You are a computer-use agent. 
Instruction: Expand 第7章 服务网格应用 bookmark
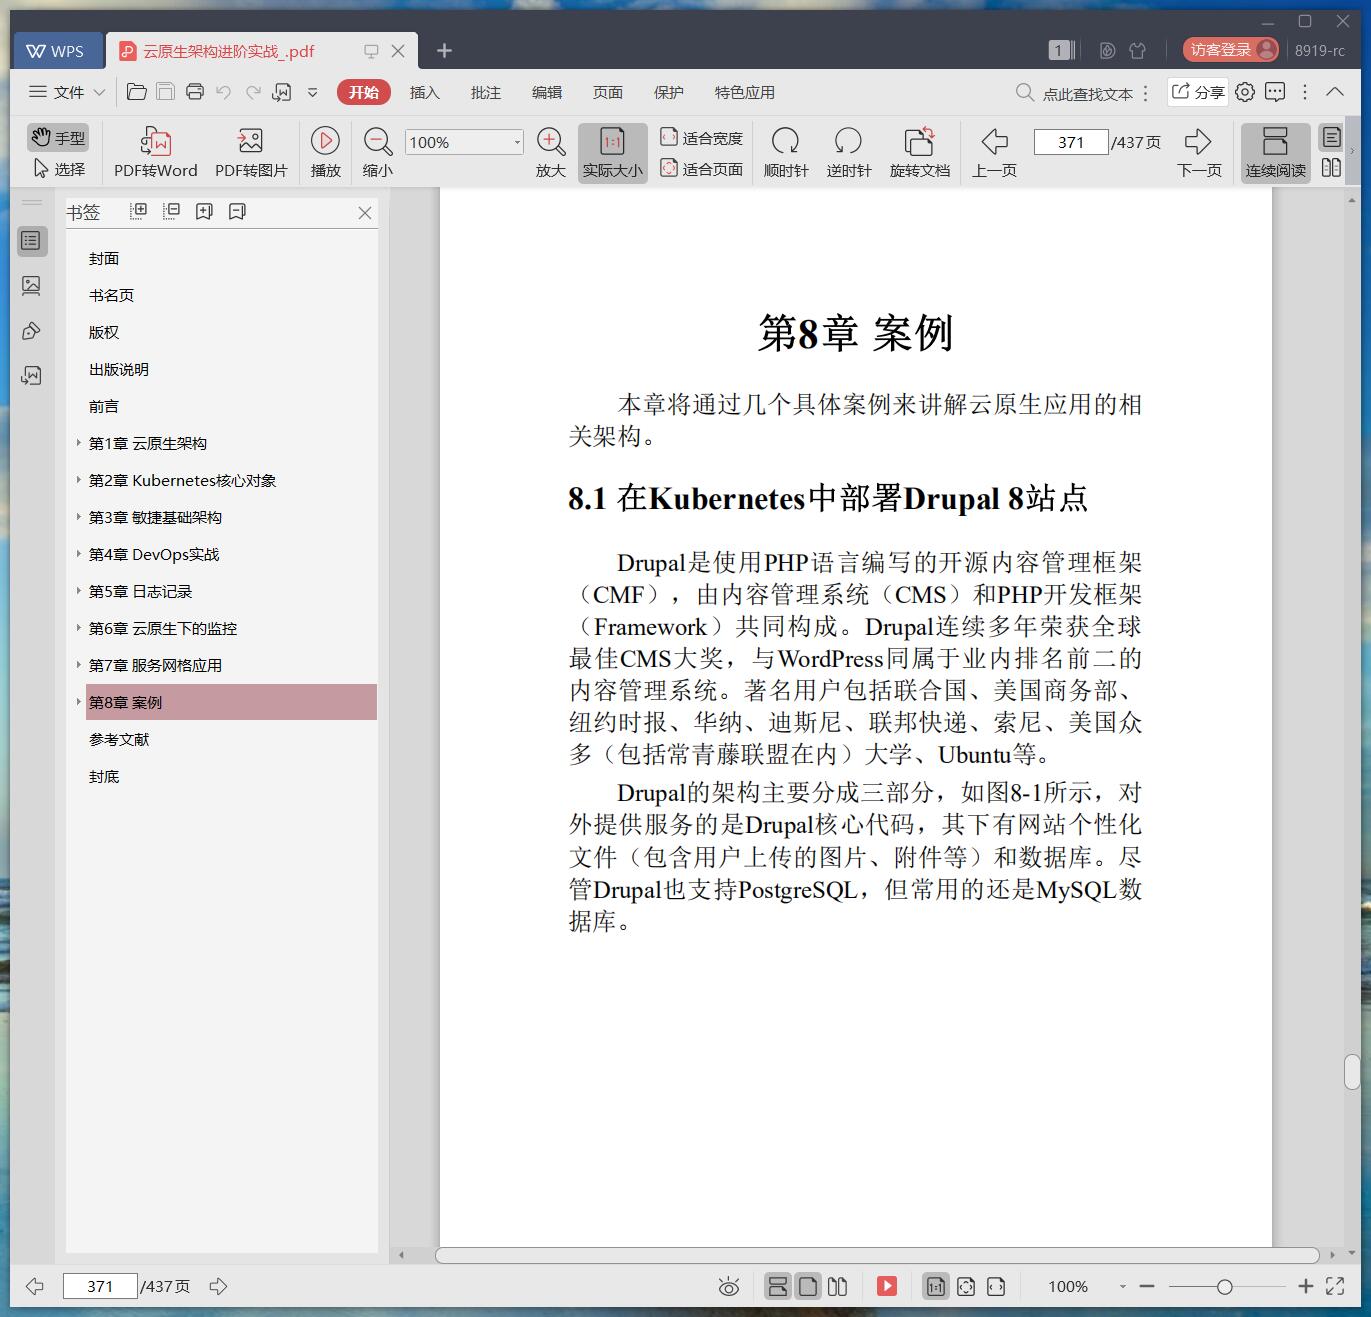point(79,664)
